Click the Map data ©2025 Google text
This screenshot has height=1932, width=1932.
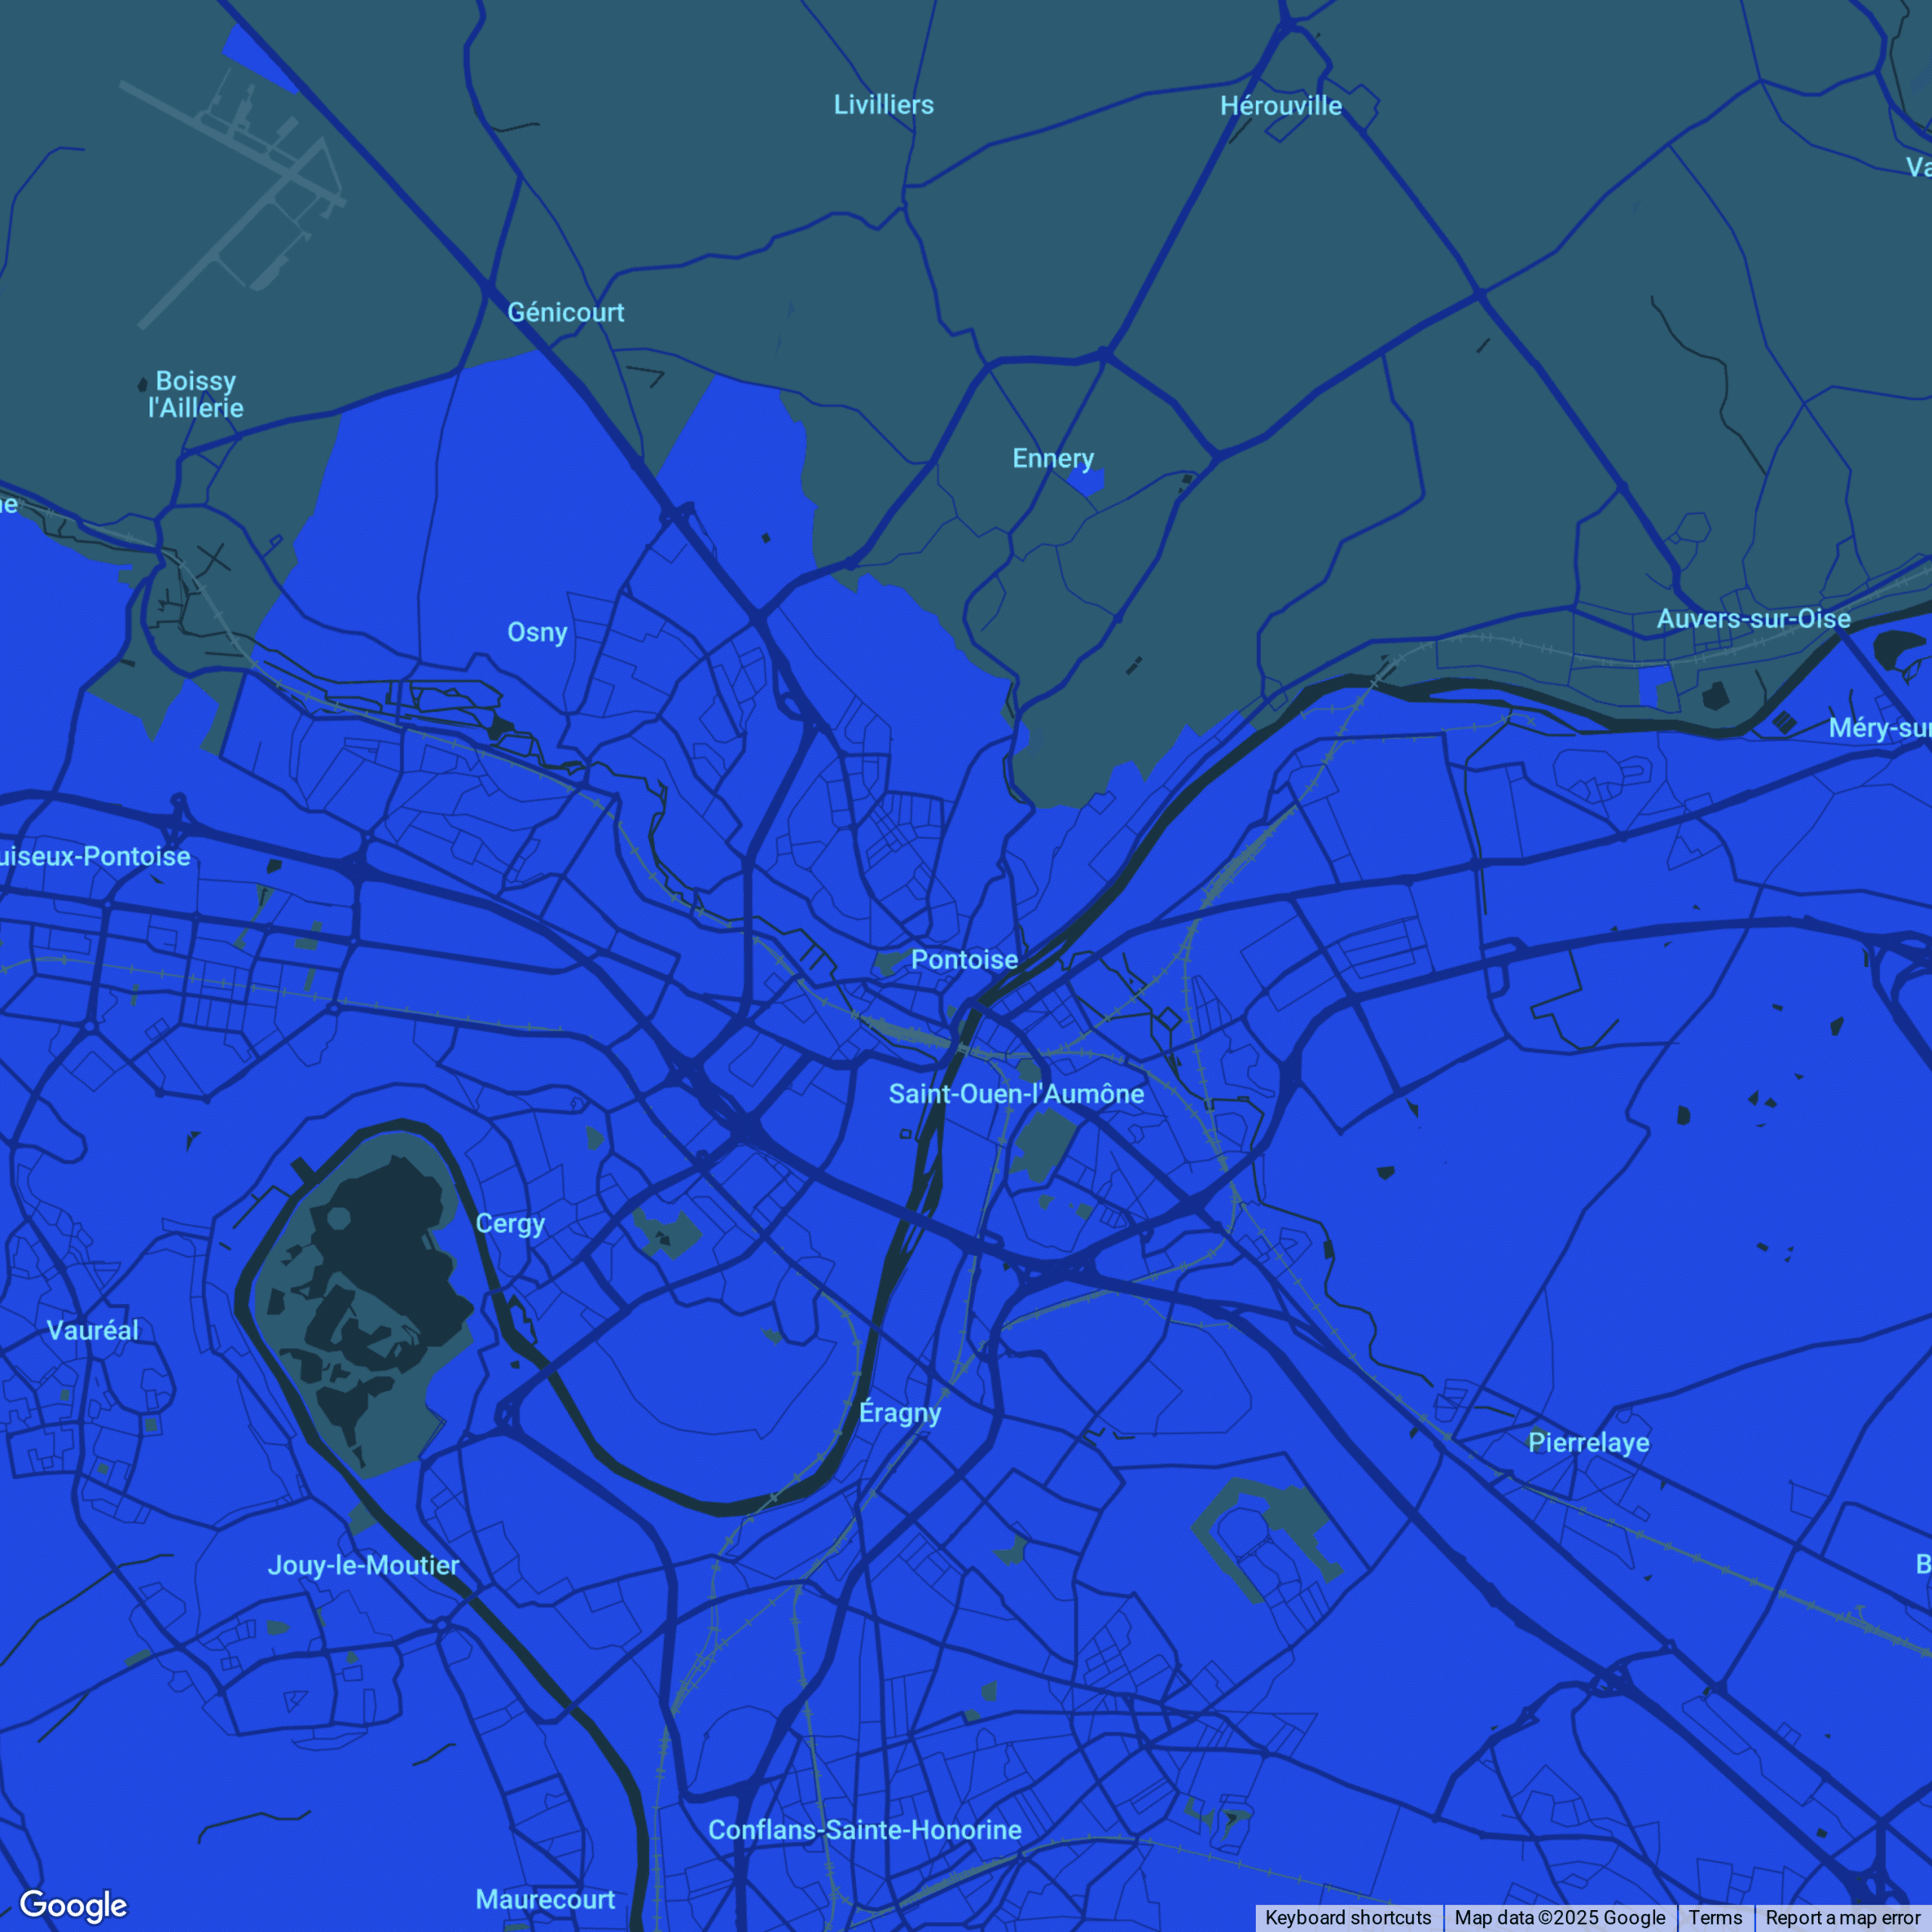click(1560, 1917)
